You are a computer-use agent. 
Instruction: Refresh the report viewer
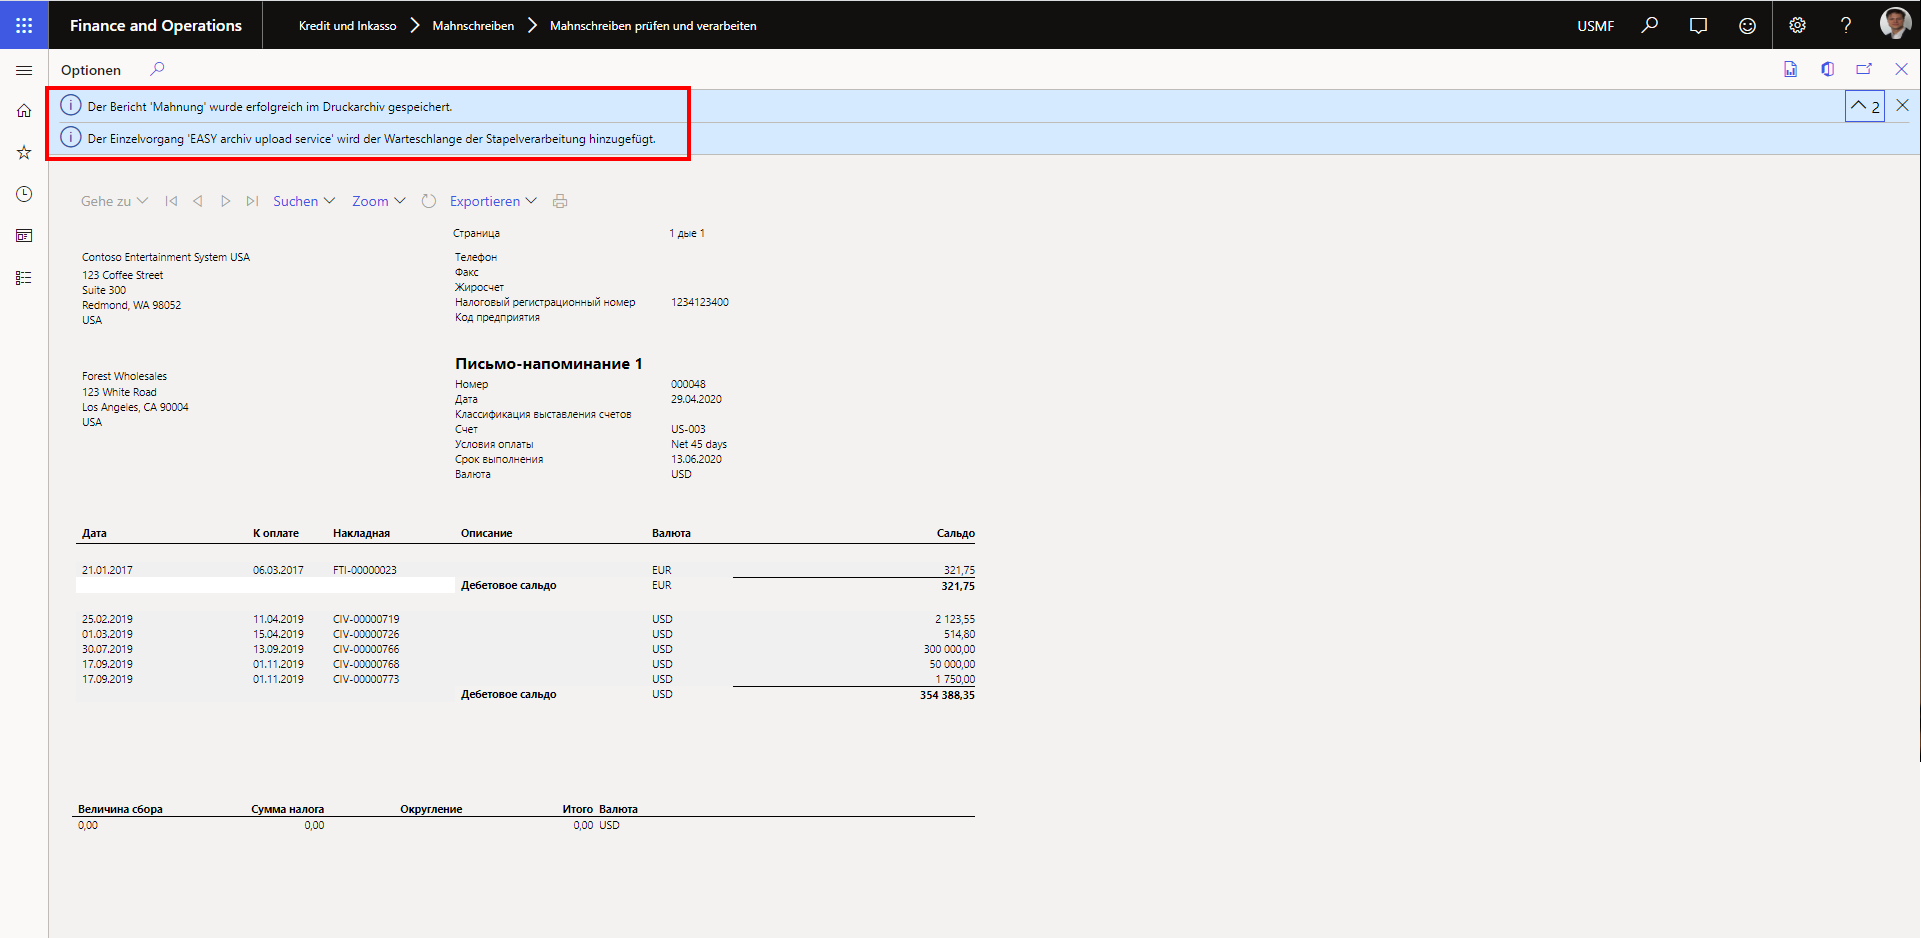click(429, 201)
